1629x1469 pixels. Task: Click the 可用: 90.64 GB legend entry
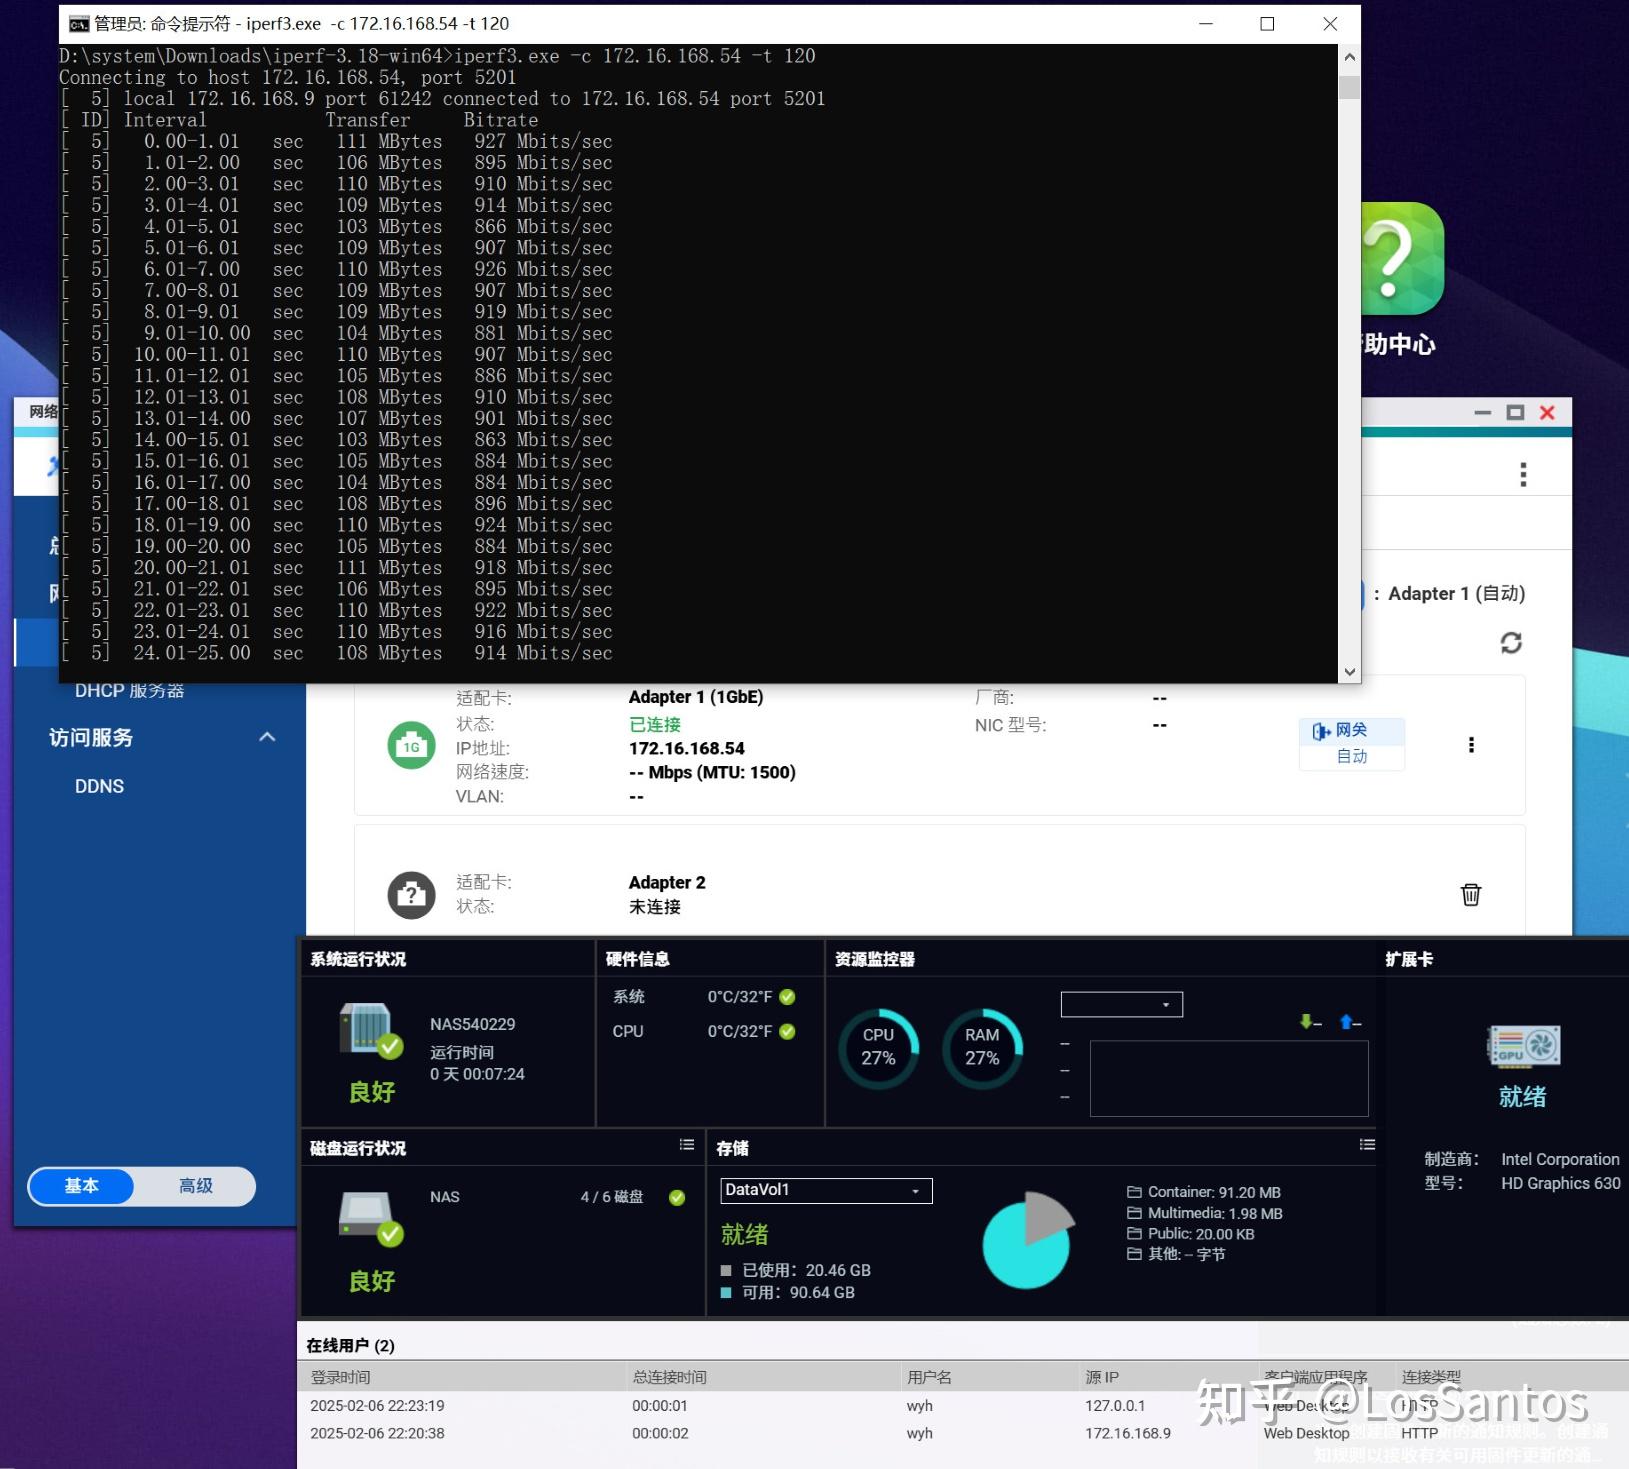[x=788, y=1293]
